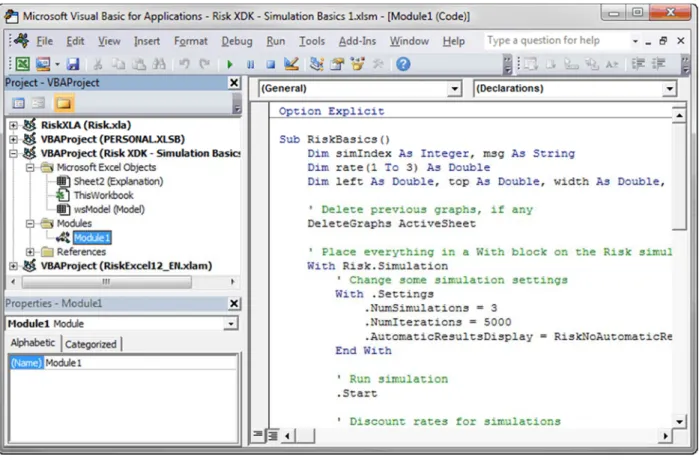Click the Insert UserForm toolbar icon
The width and height of the screenshot is (699, 460).
tap(43, 64)
